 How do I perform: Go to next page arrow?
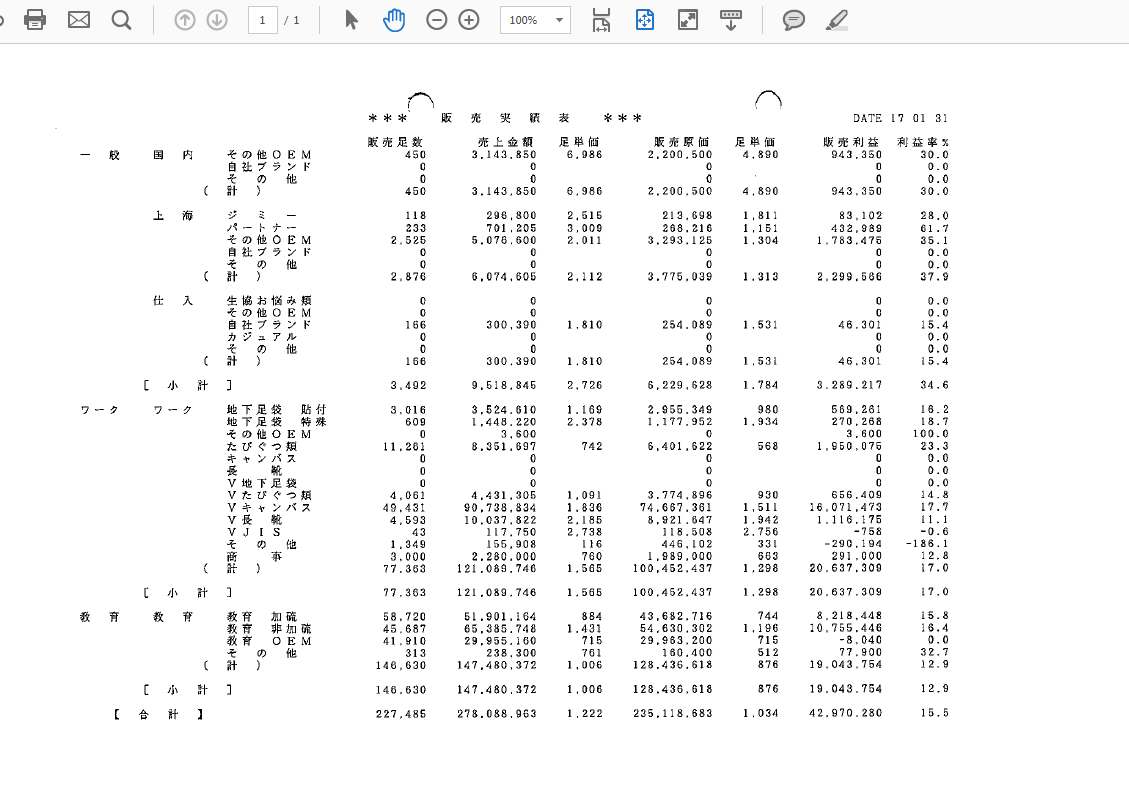point(217,20)
